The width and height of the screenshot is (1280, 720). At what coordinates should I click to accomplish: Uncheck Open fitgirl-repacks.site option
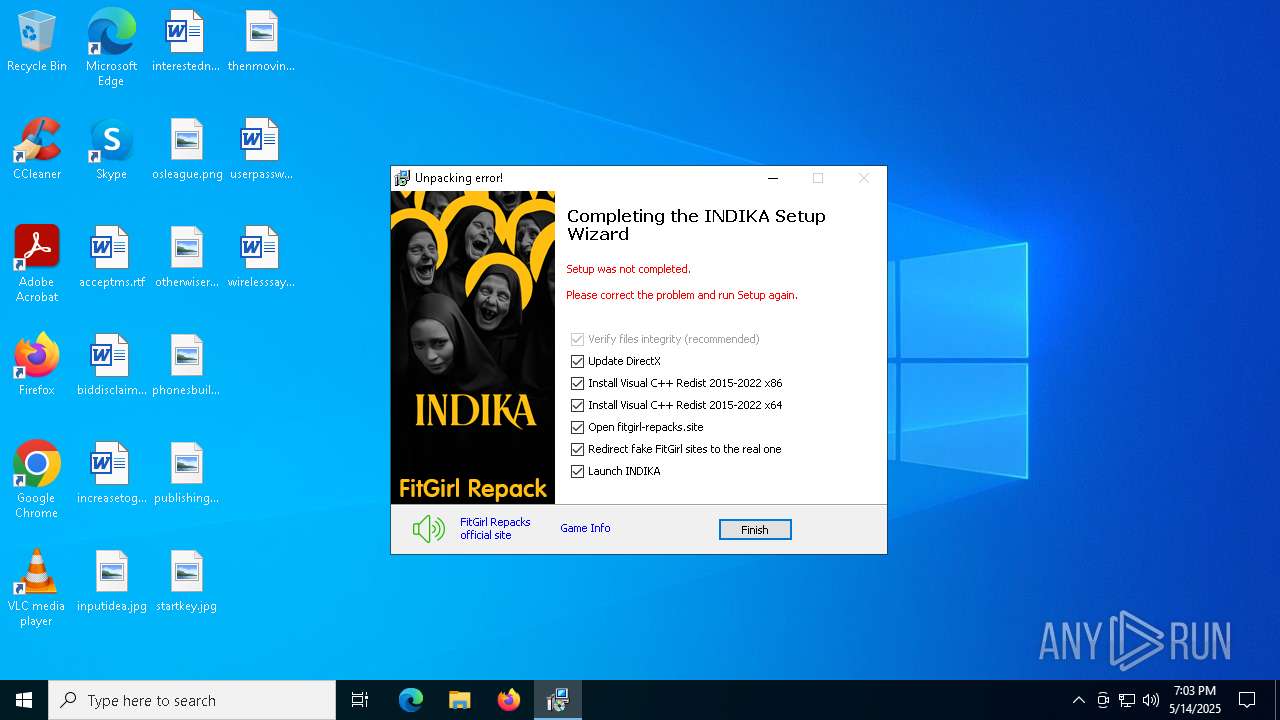tap(577, 427)
